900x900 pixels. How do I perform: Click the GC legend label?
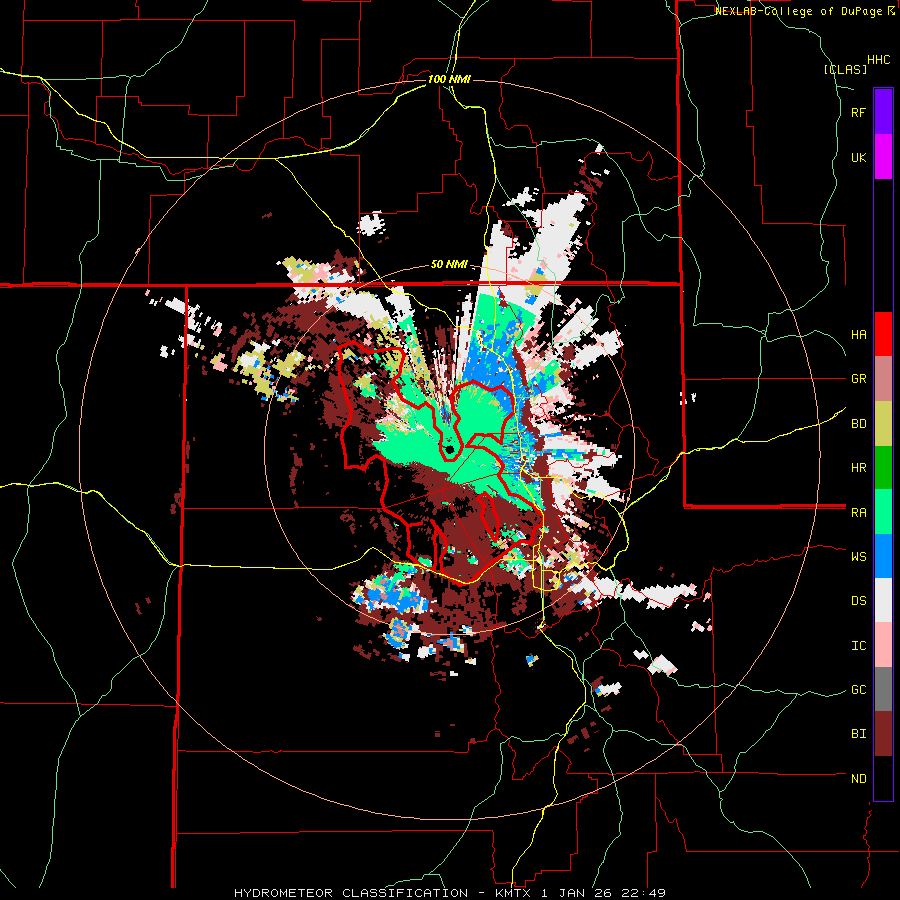pyautogui.click(x=858, y=690)
